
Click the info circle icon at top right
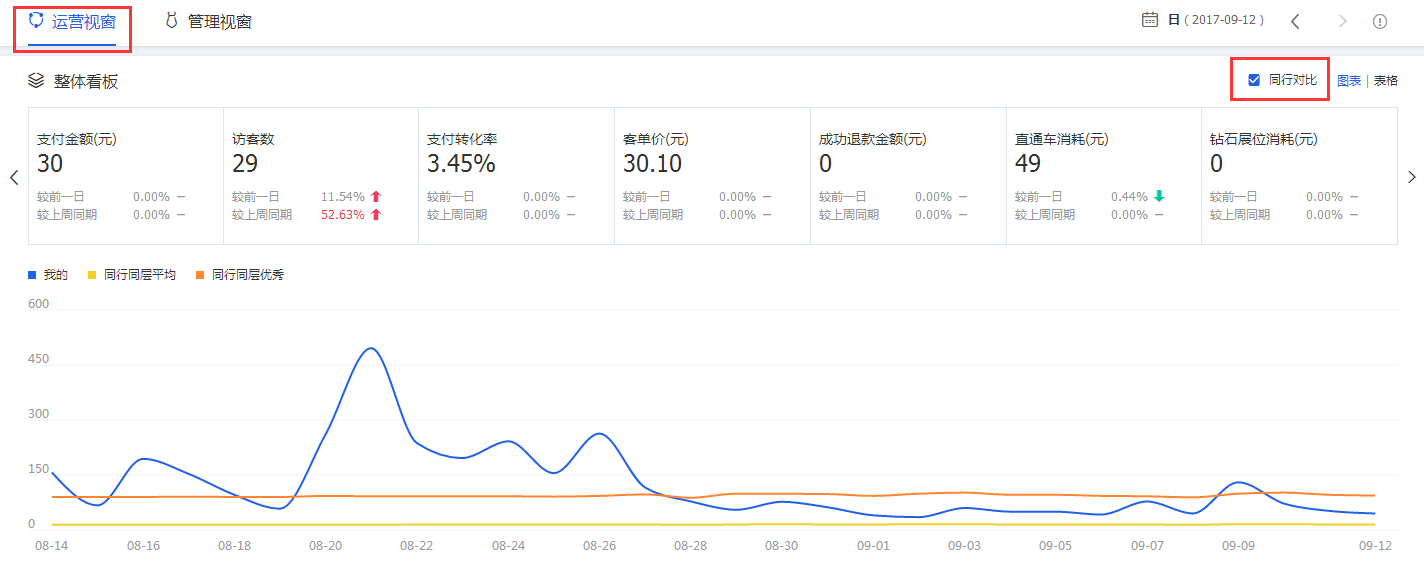click(x=1380, y=21)
